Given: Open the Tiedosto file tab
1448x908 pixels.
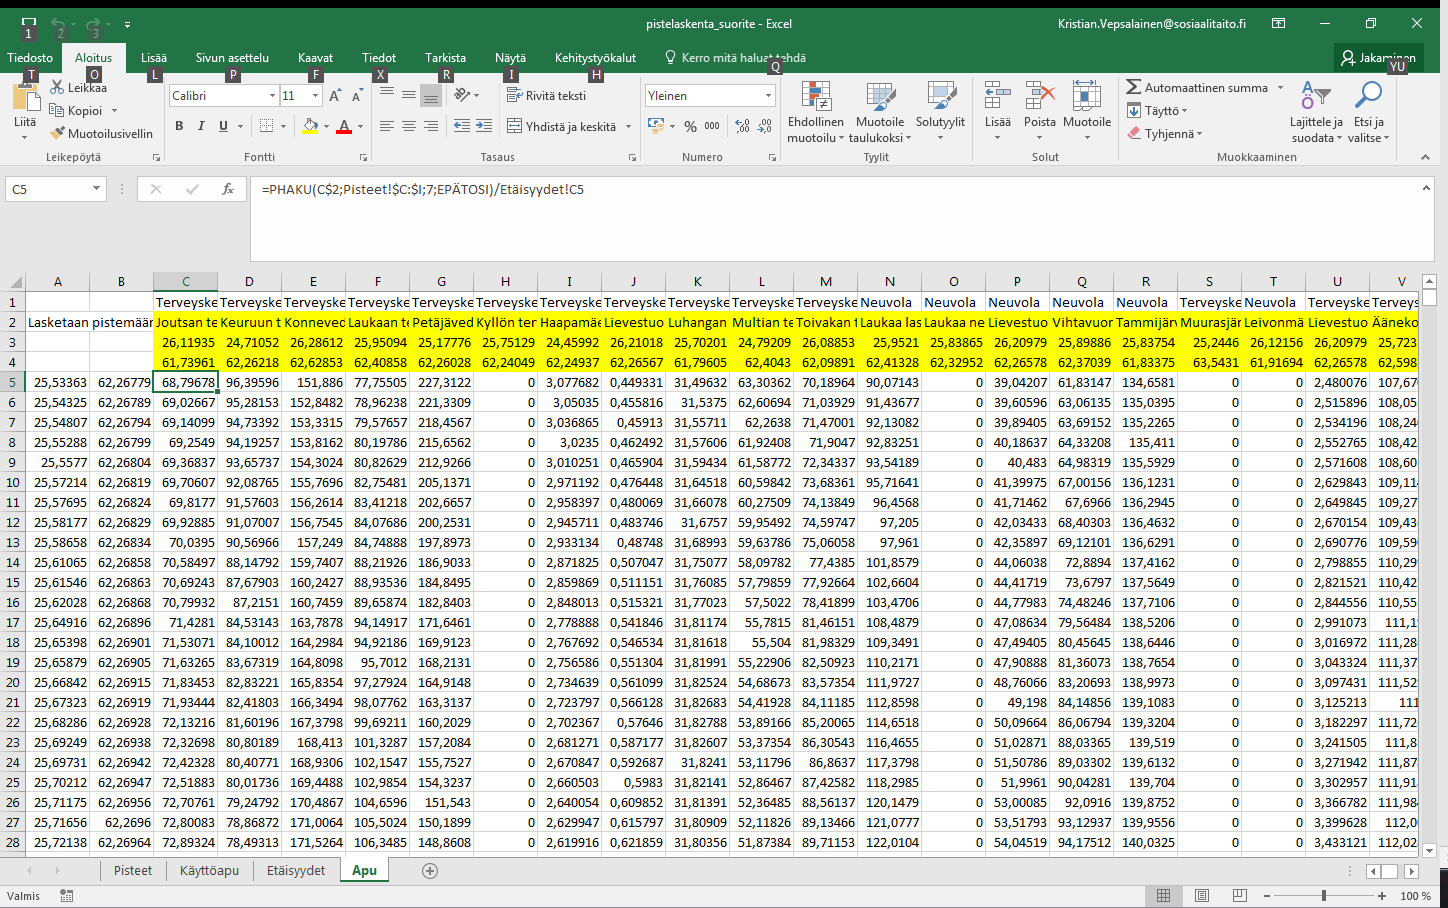Looking at the screenshot, I should 30,58.
